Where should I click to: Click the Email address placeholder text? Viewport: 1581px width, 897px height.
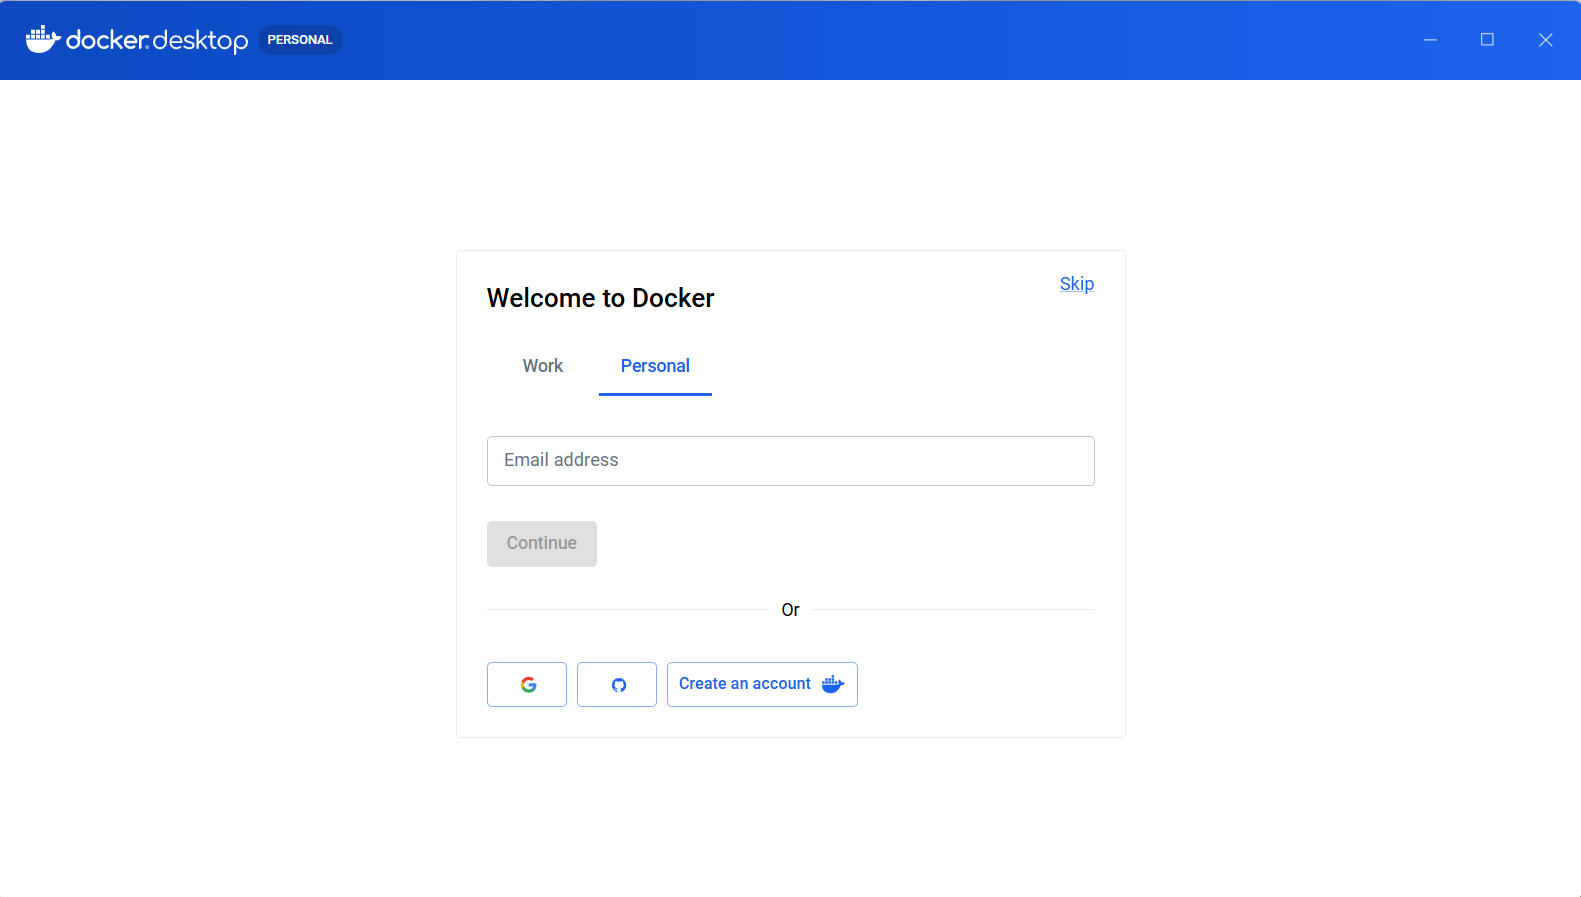[561, 460]
